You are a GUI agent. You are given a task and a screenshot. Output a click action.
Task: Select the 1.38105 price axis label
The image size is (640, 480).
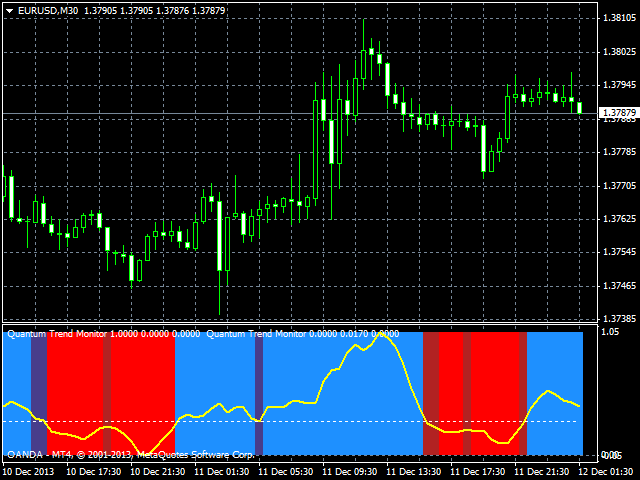click(618, 19)
